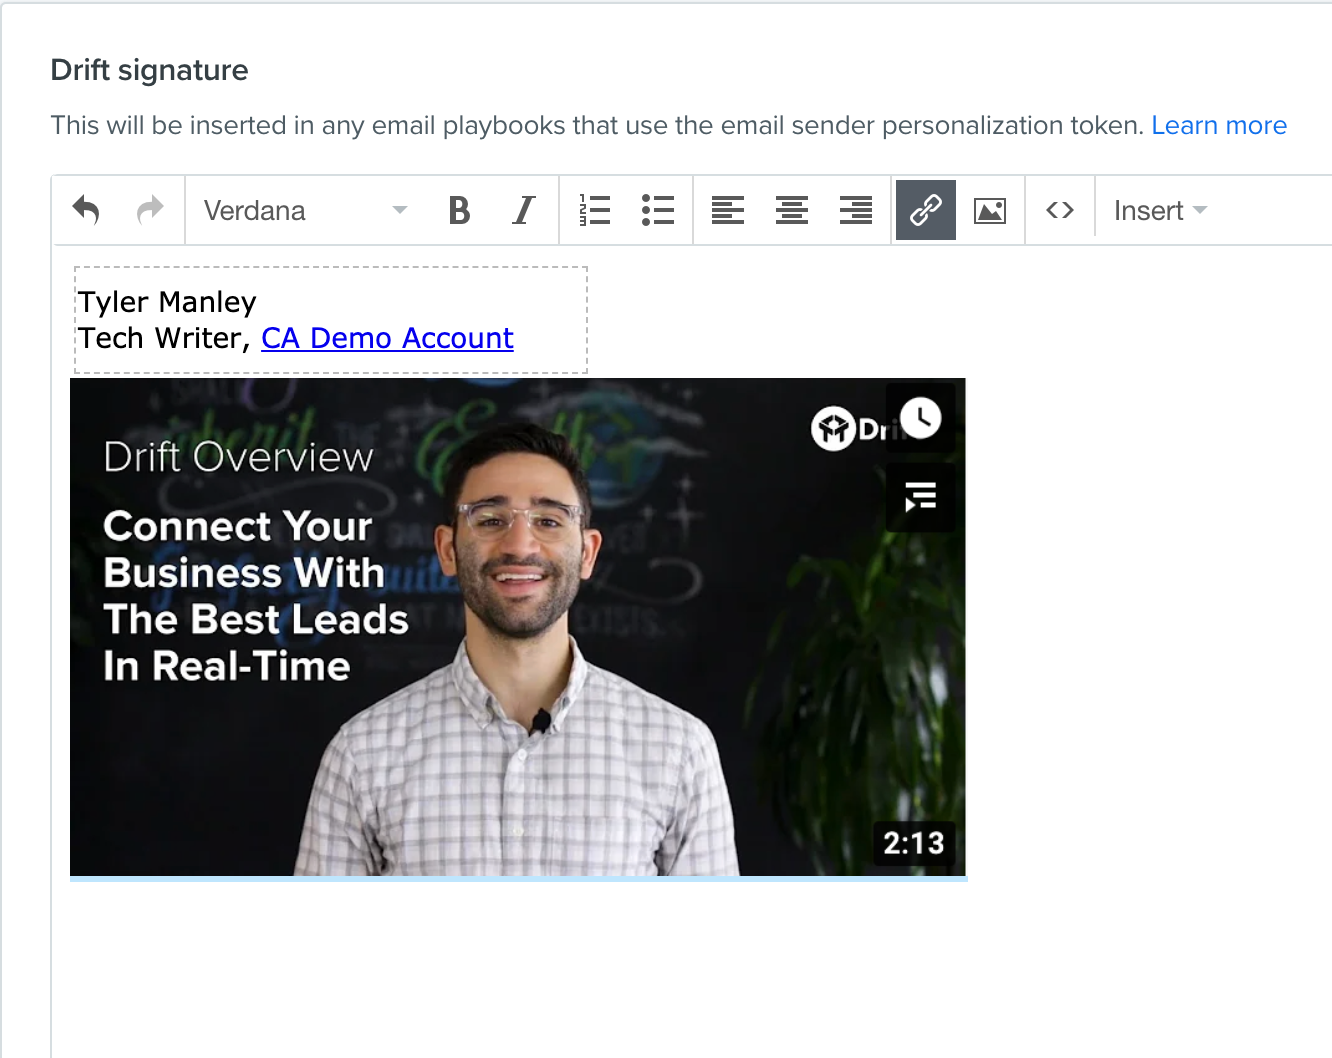Click the insert image icon
This screenshot has width=1332, height=1058.
(x=990, y=210)
